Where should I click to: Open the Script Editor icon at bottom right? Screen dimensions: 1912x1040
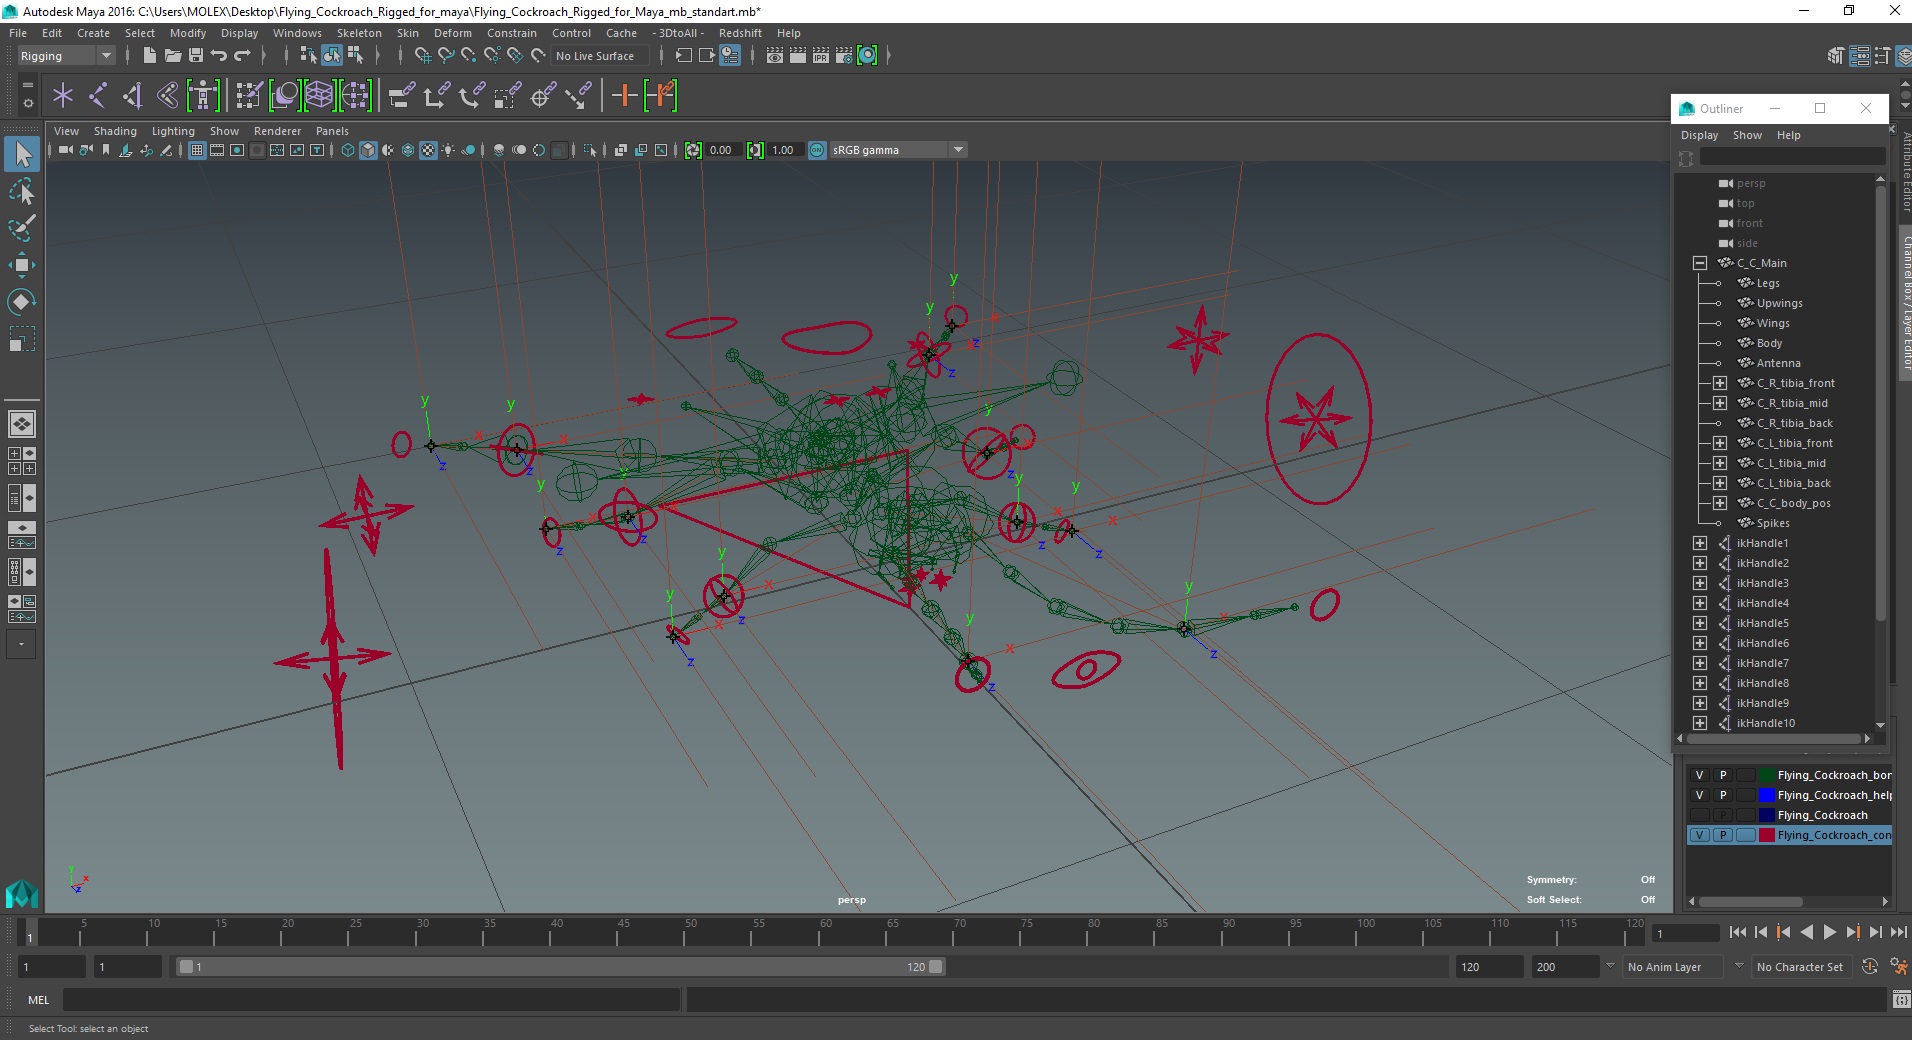1900,1000
